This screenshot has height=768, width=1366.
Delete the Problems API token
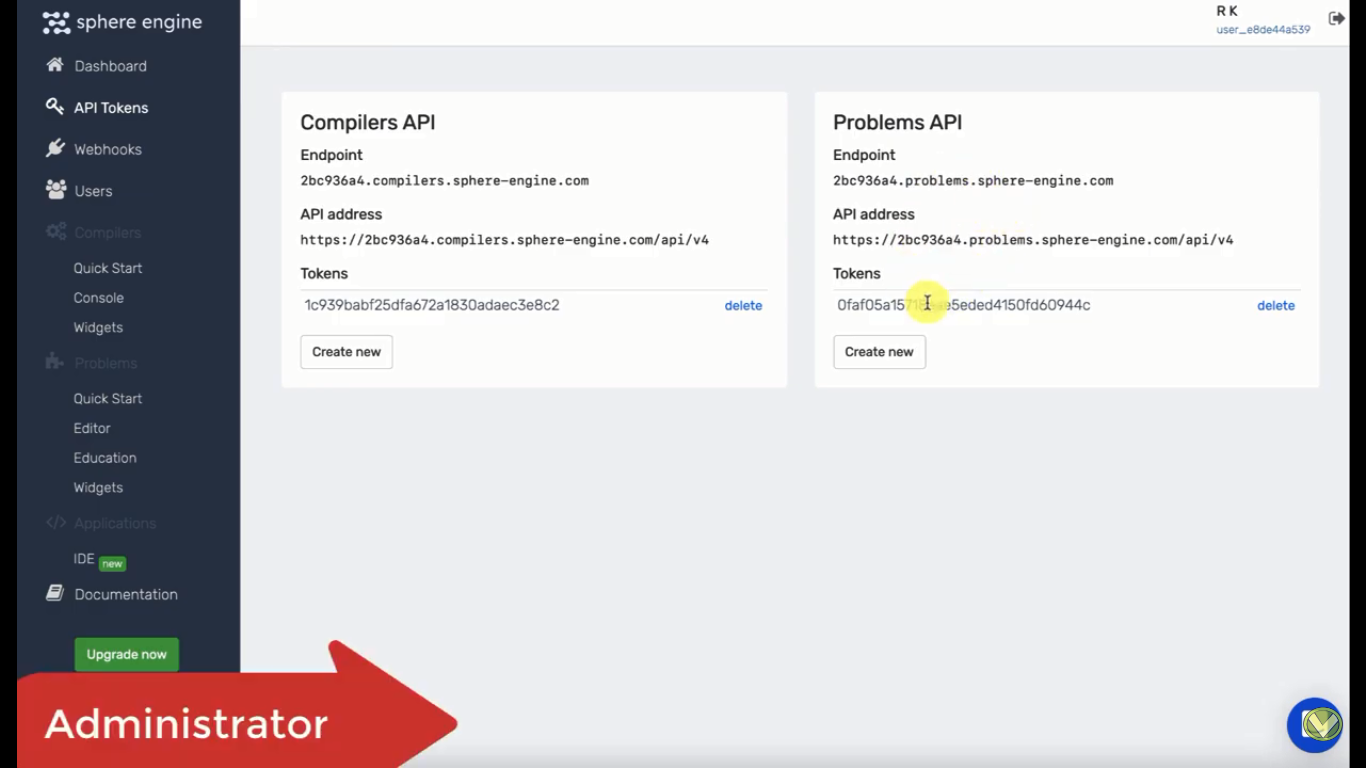click(x=1276, y=306)
